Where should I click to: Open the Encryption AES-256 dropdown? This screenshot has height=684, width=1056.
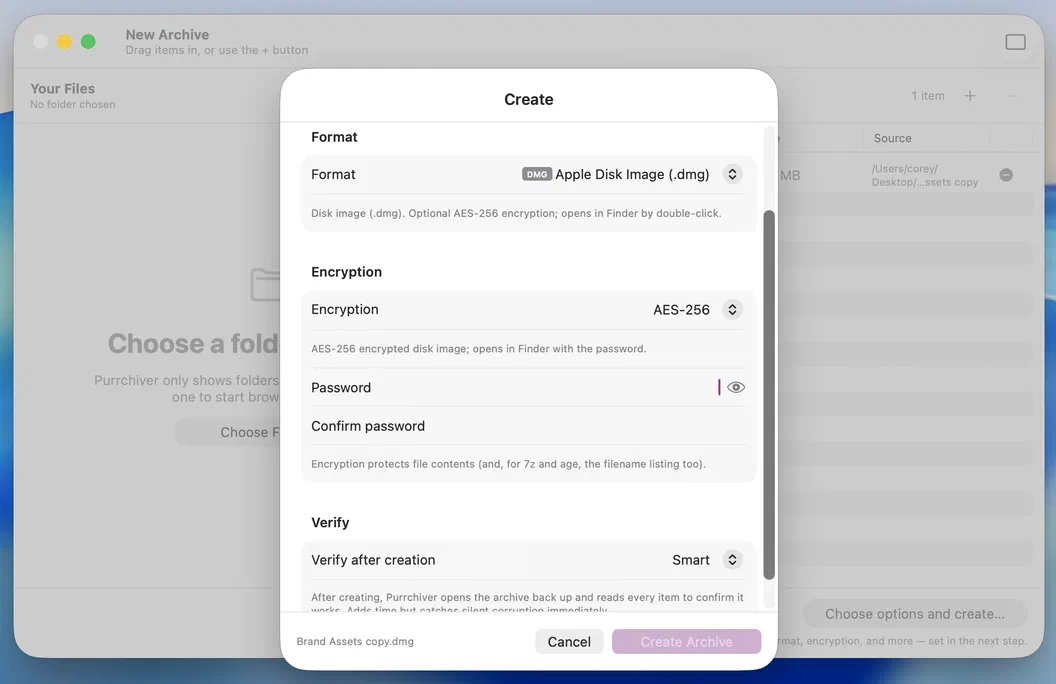point(732,310)
